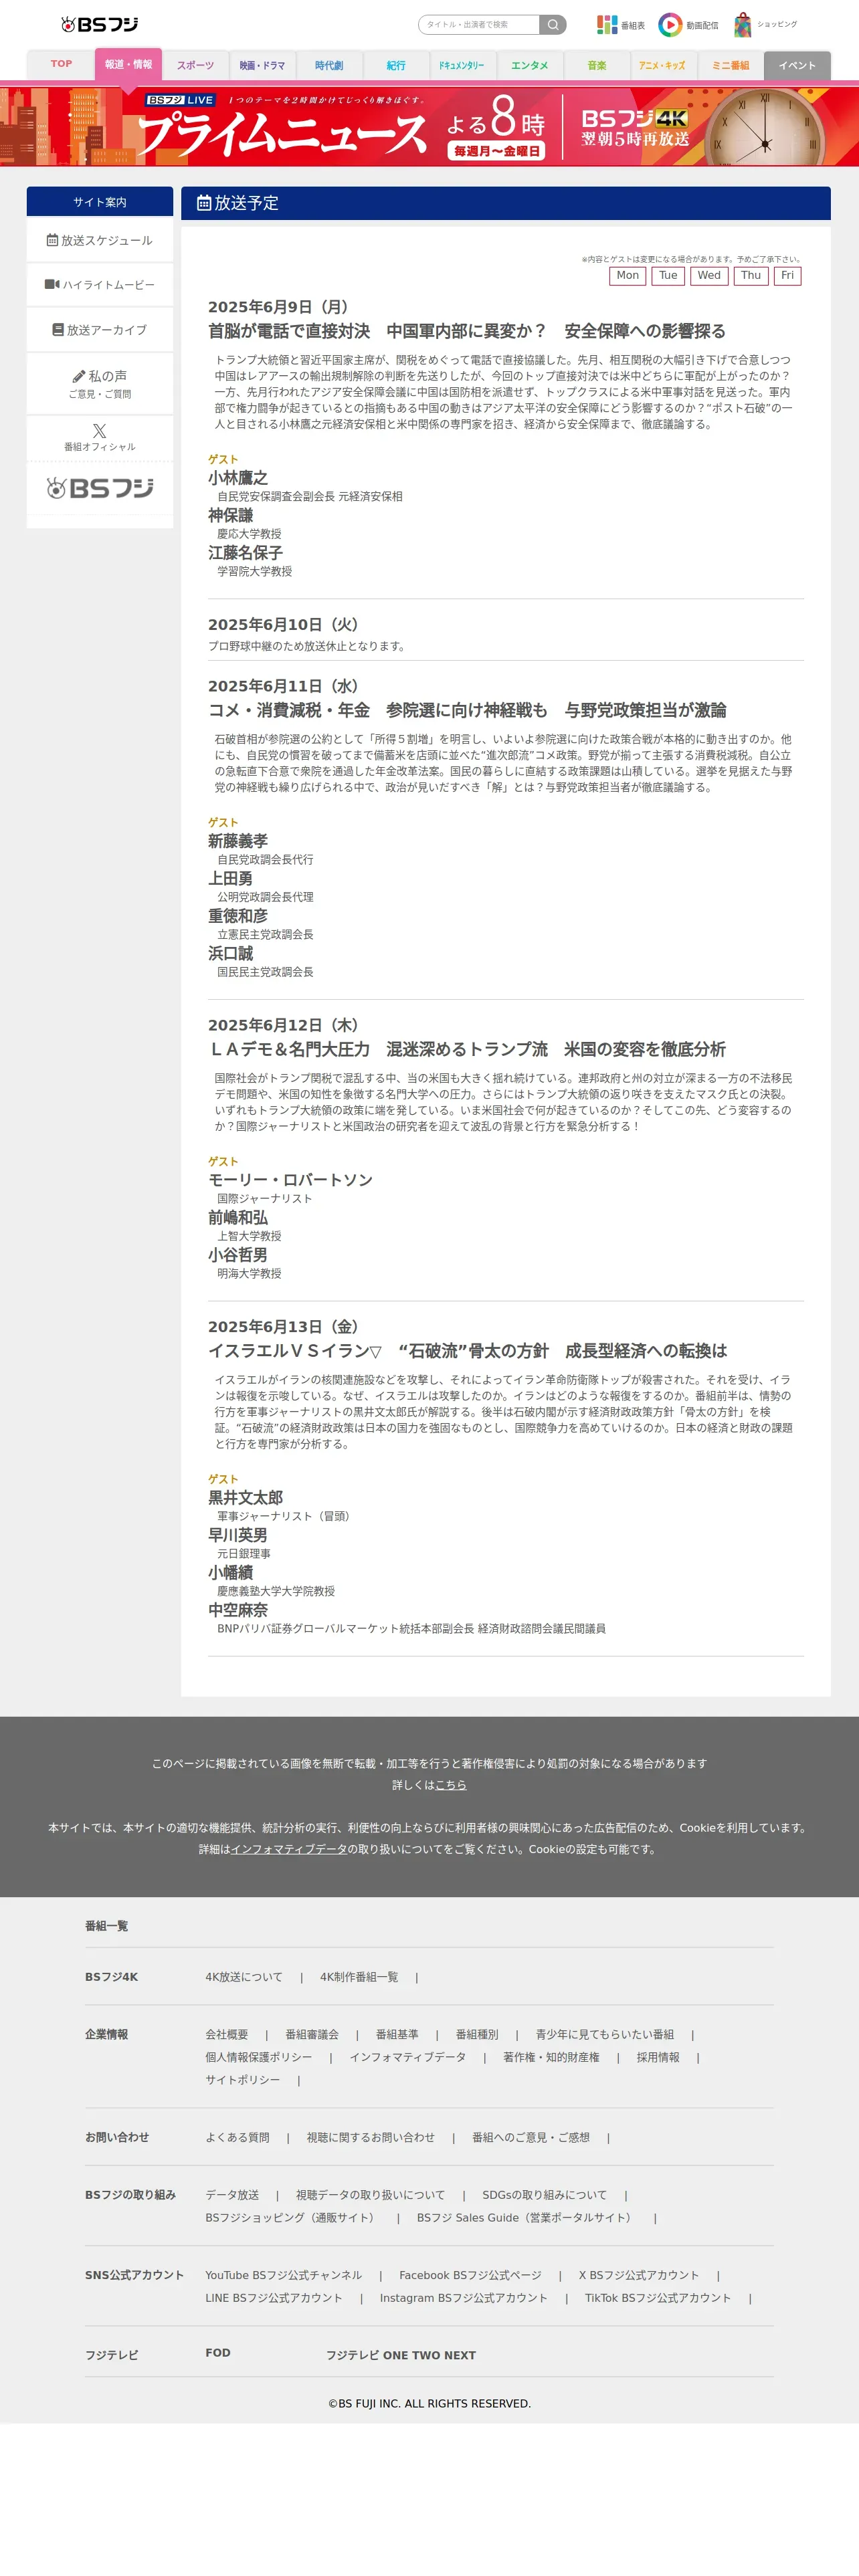Open 放送スケジュール in the sidebar
This screenshot has width=859, height=2576.
(x=99, y=240)
